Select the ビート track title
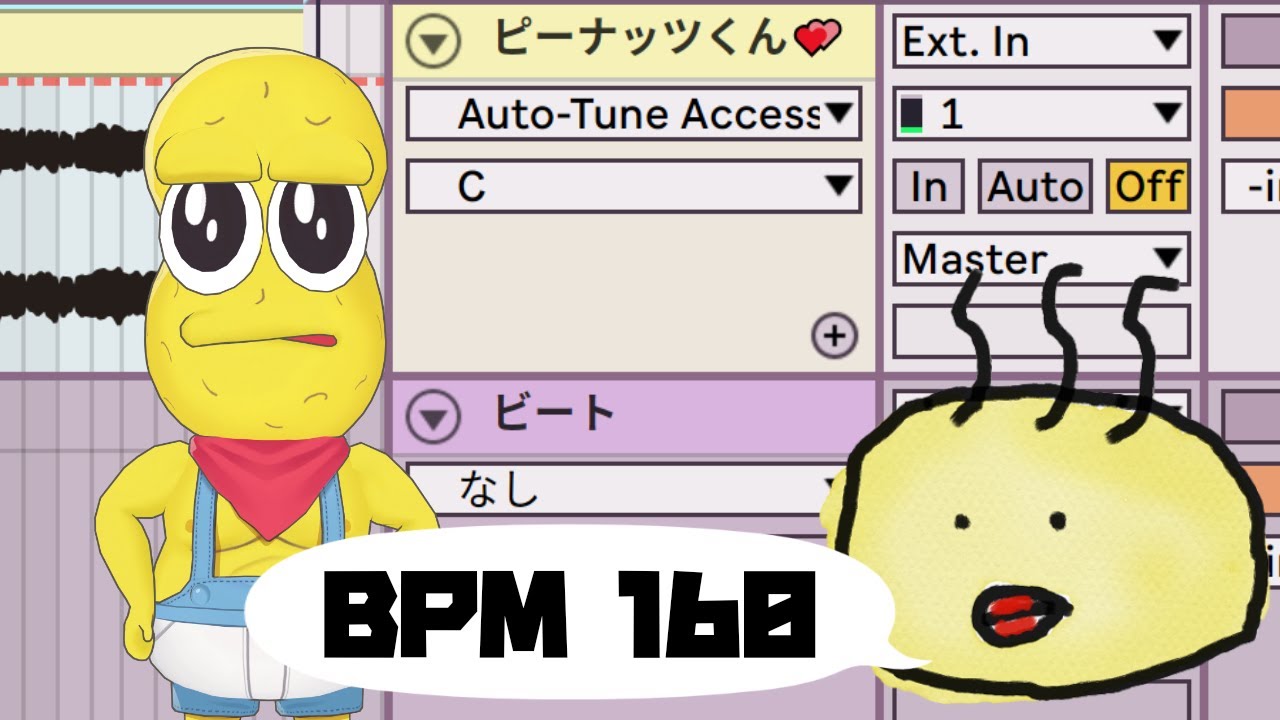 [555, 412]
